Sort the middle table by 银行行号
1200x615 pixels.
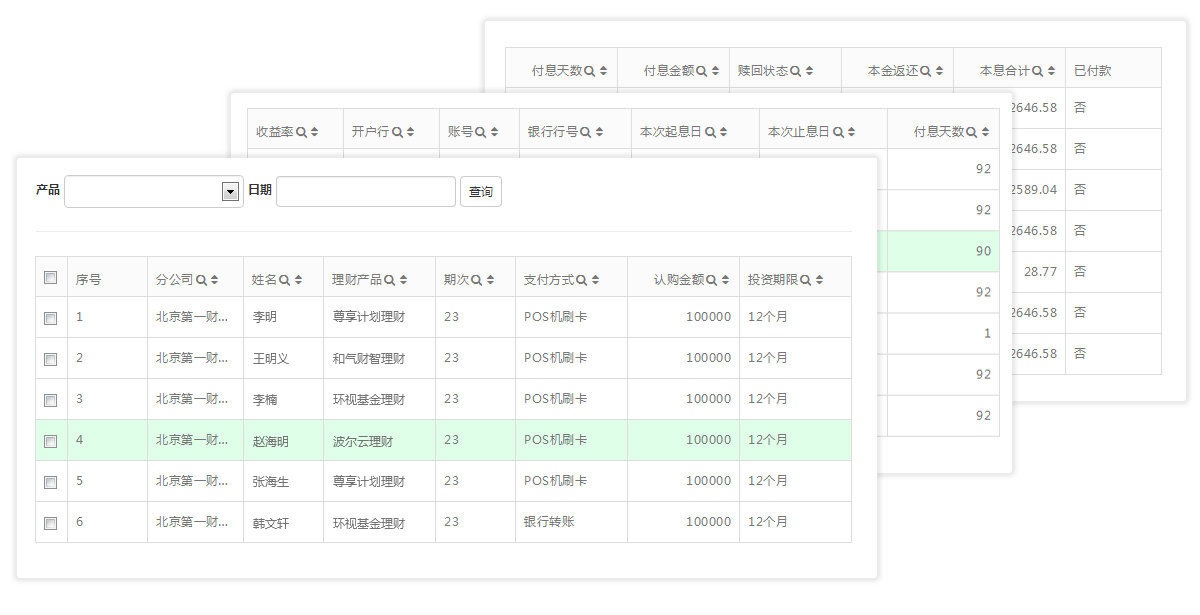[599, 132]
